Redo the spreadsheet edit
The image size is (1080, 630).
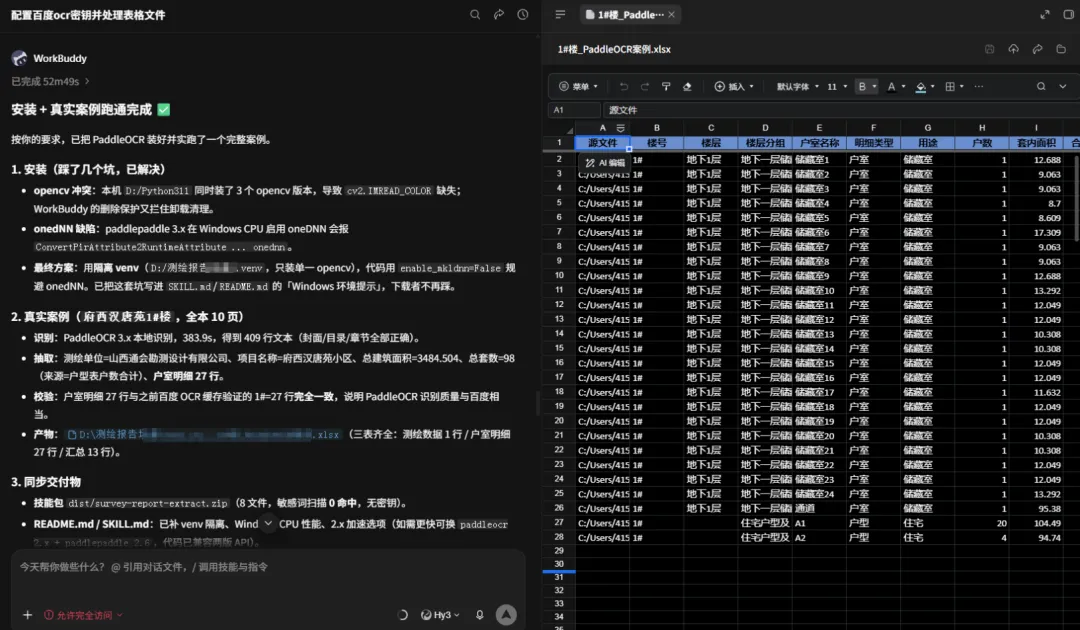click(645, 86)
